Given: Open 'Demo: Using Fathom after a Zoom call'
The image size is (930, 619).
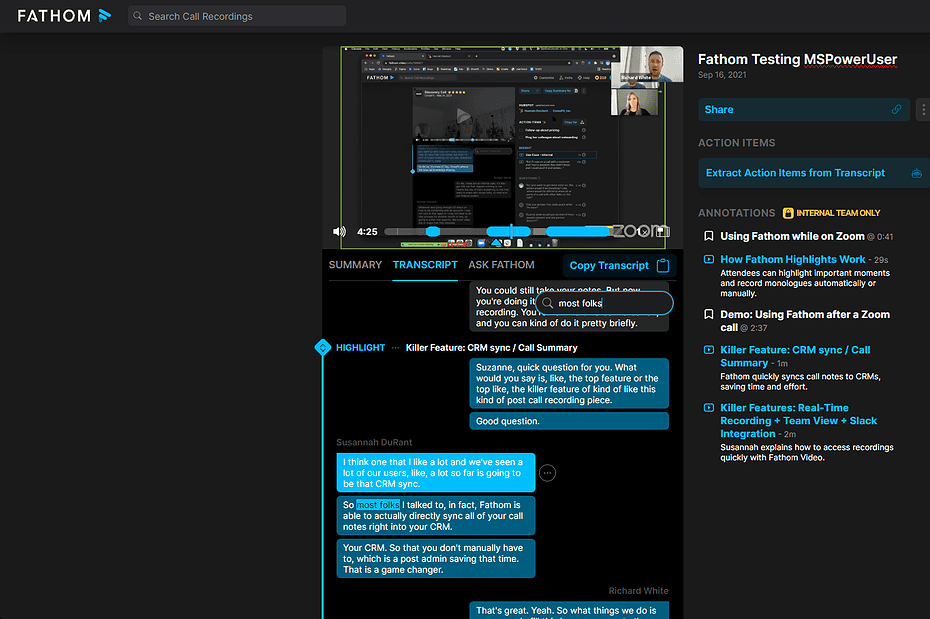Looking at the screenshot, I should pos(805,321).
